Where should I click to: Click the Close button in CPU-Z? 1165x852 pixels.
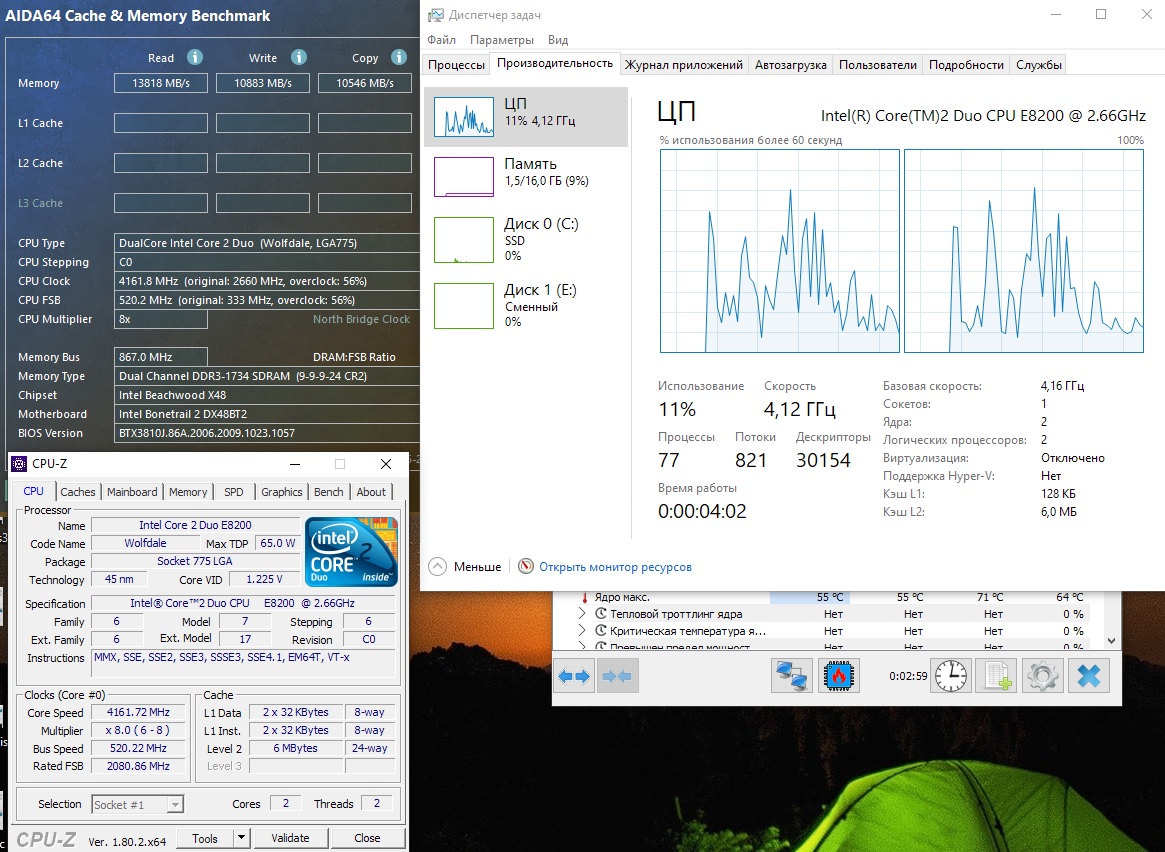pyautogui.click(x=367, y=838)
